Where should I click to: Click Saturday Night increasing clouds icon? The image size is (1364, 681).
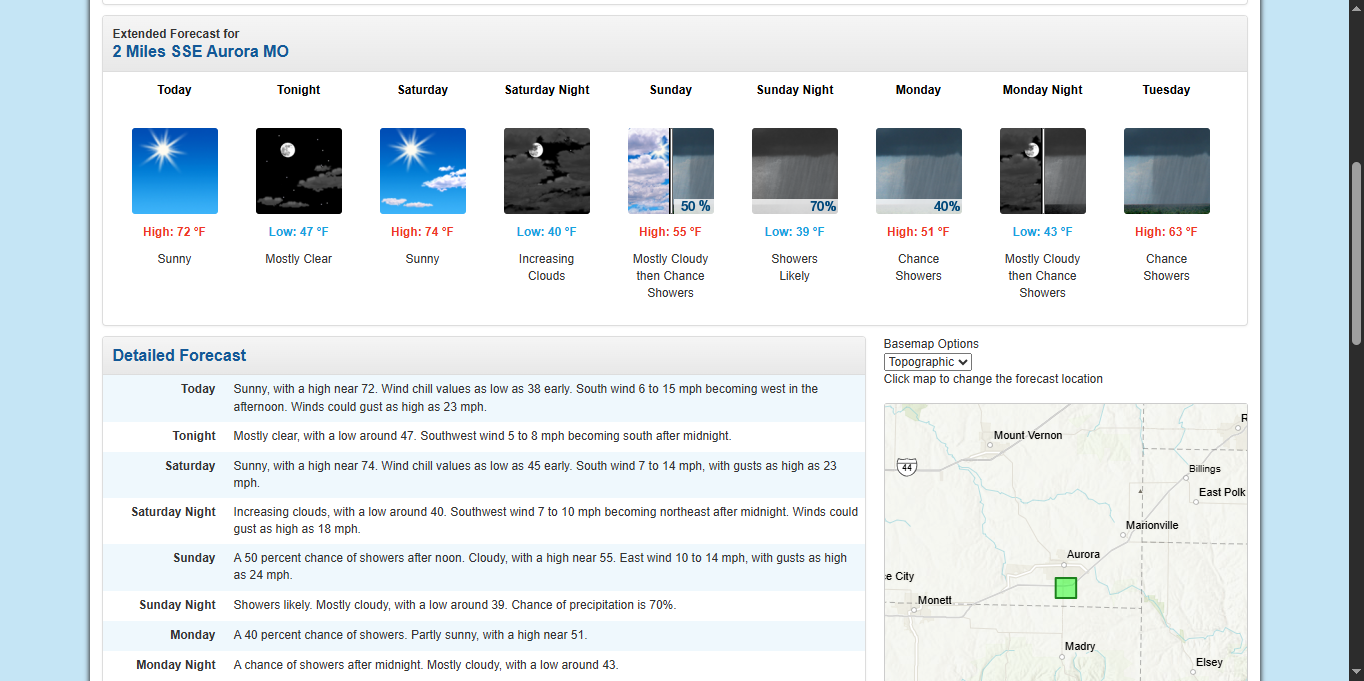(x=546, y=171)
